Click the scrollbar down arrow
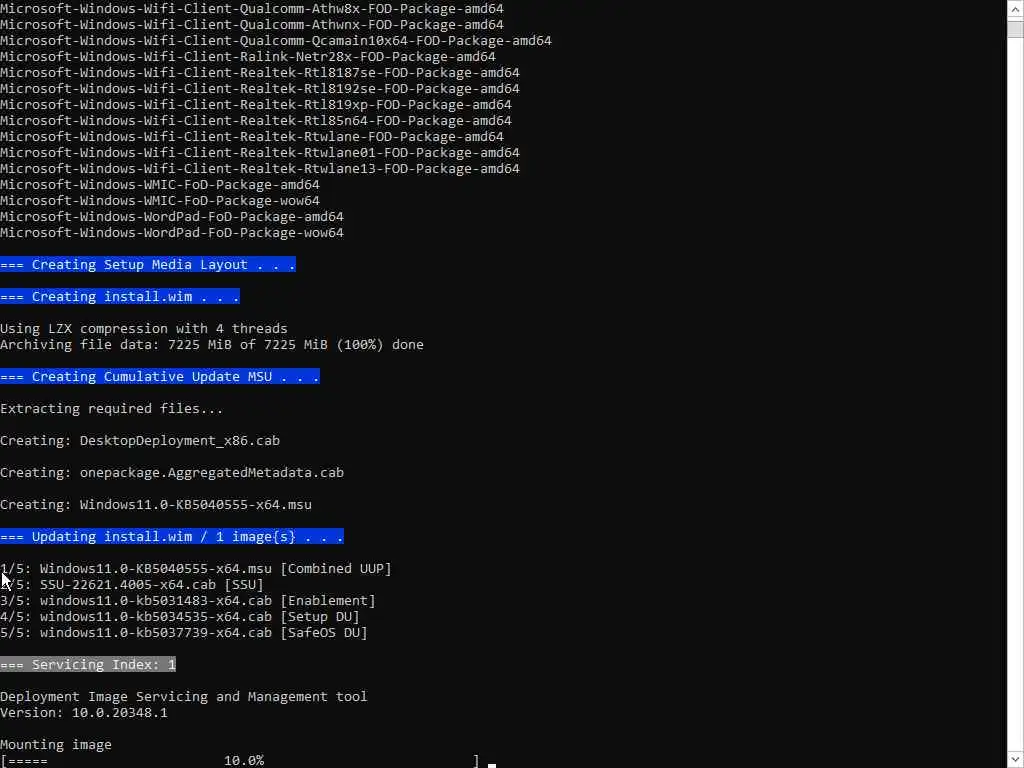This screenshot has width=1024, height=768. tap(1016, 761)
